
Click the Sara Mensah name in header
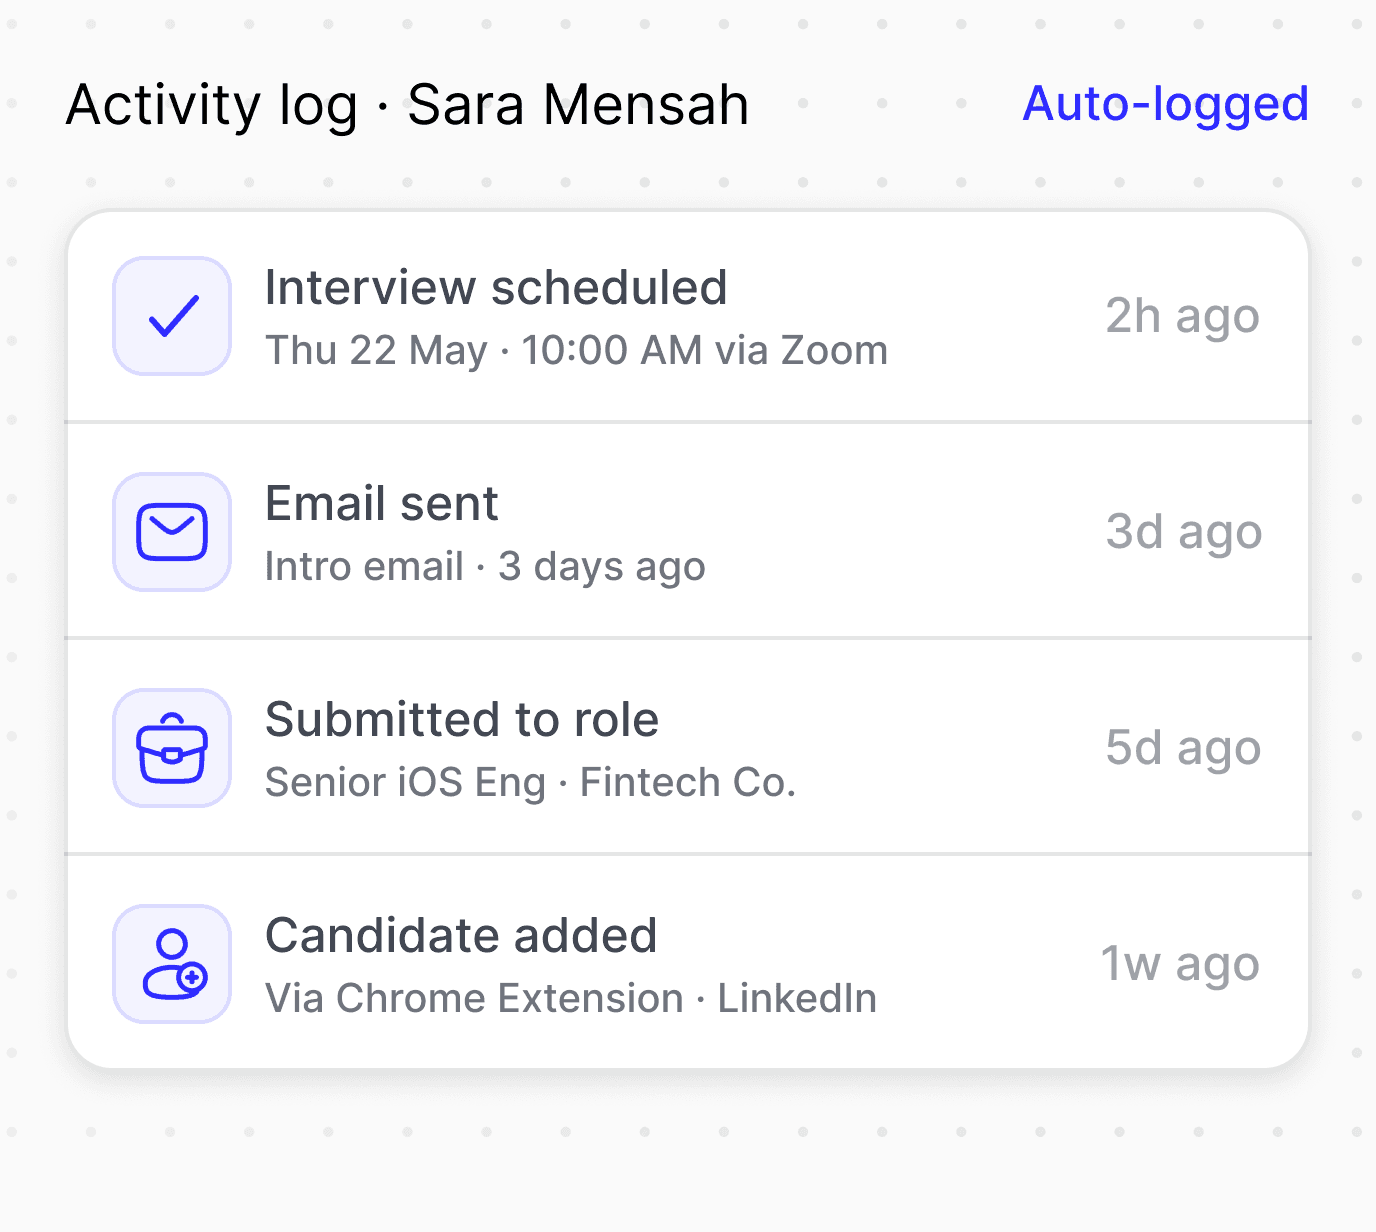(x=578, y=104)
